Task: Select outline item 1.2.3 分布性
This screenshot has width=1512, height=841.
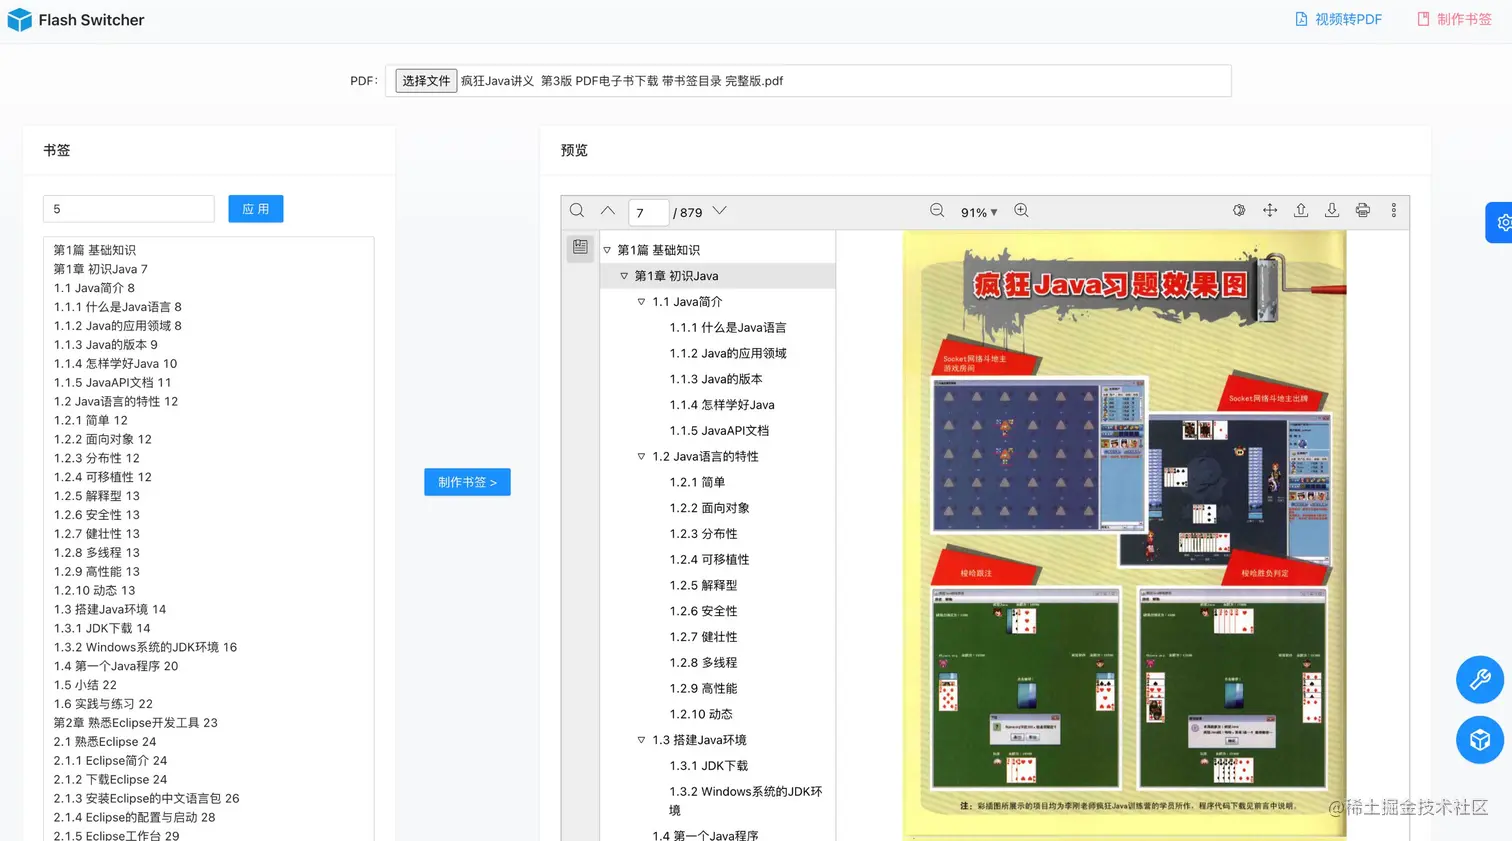Action: [703, 534]
